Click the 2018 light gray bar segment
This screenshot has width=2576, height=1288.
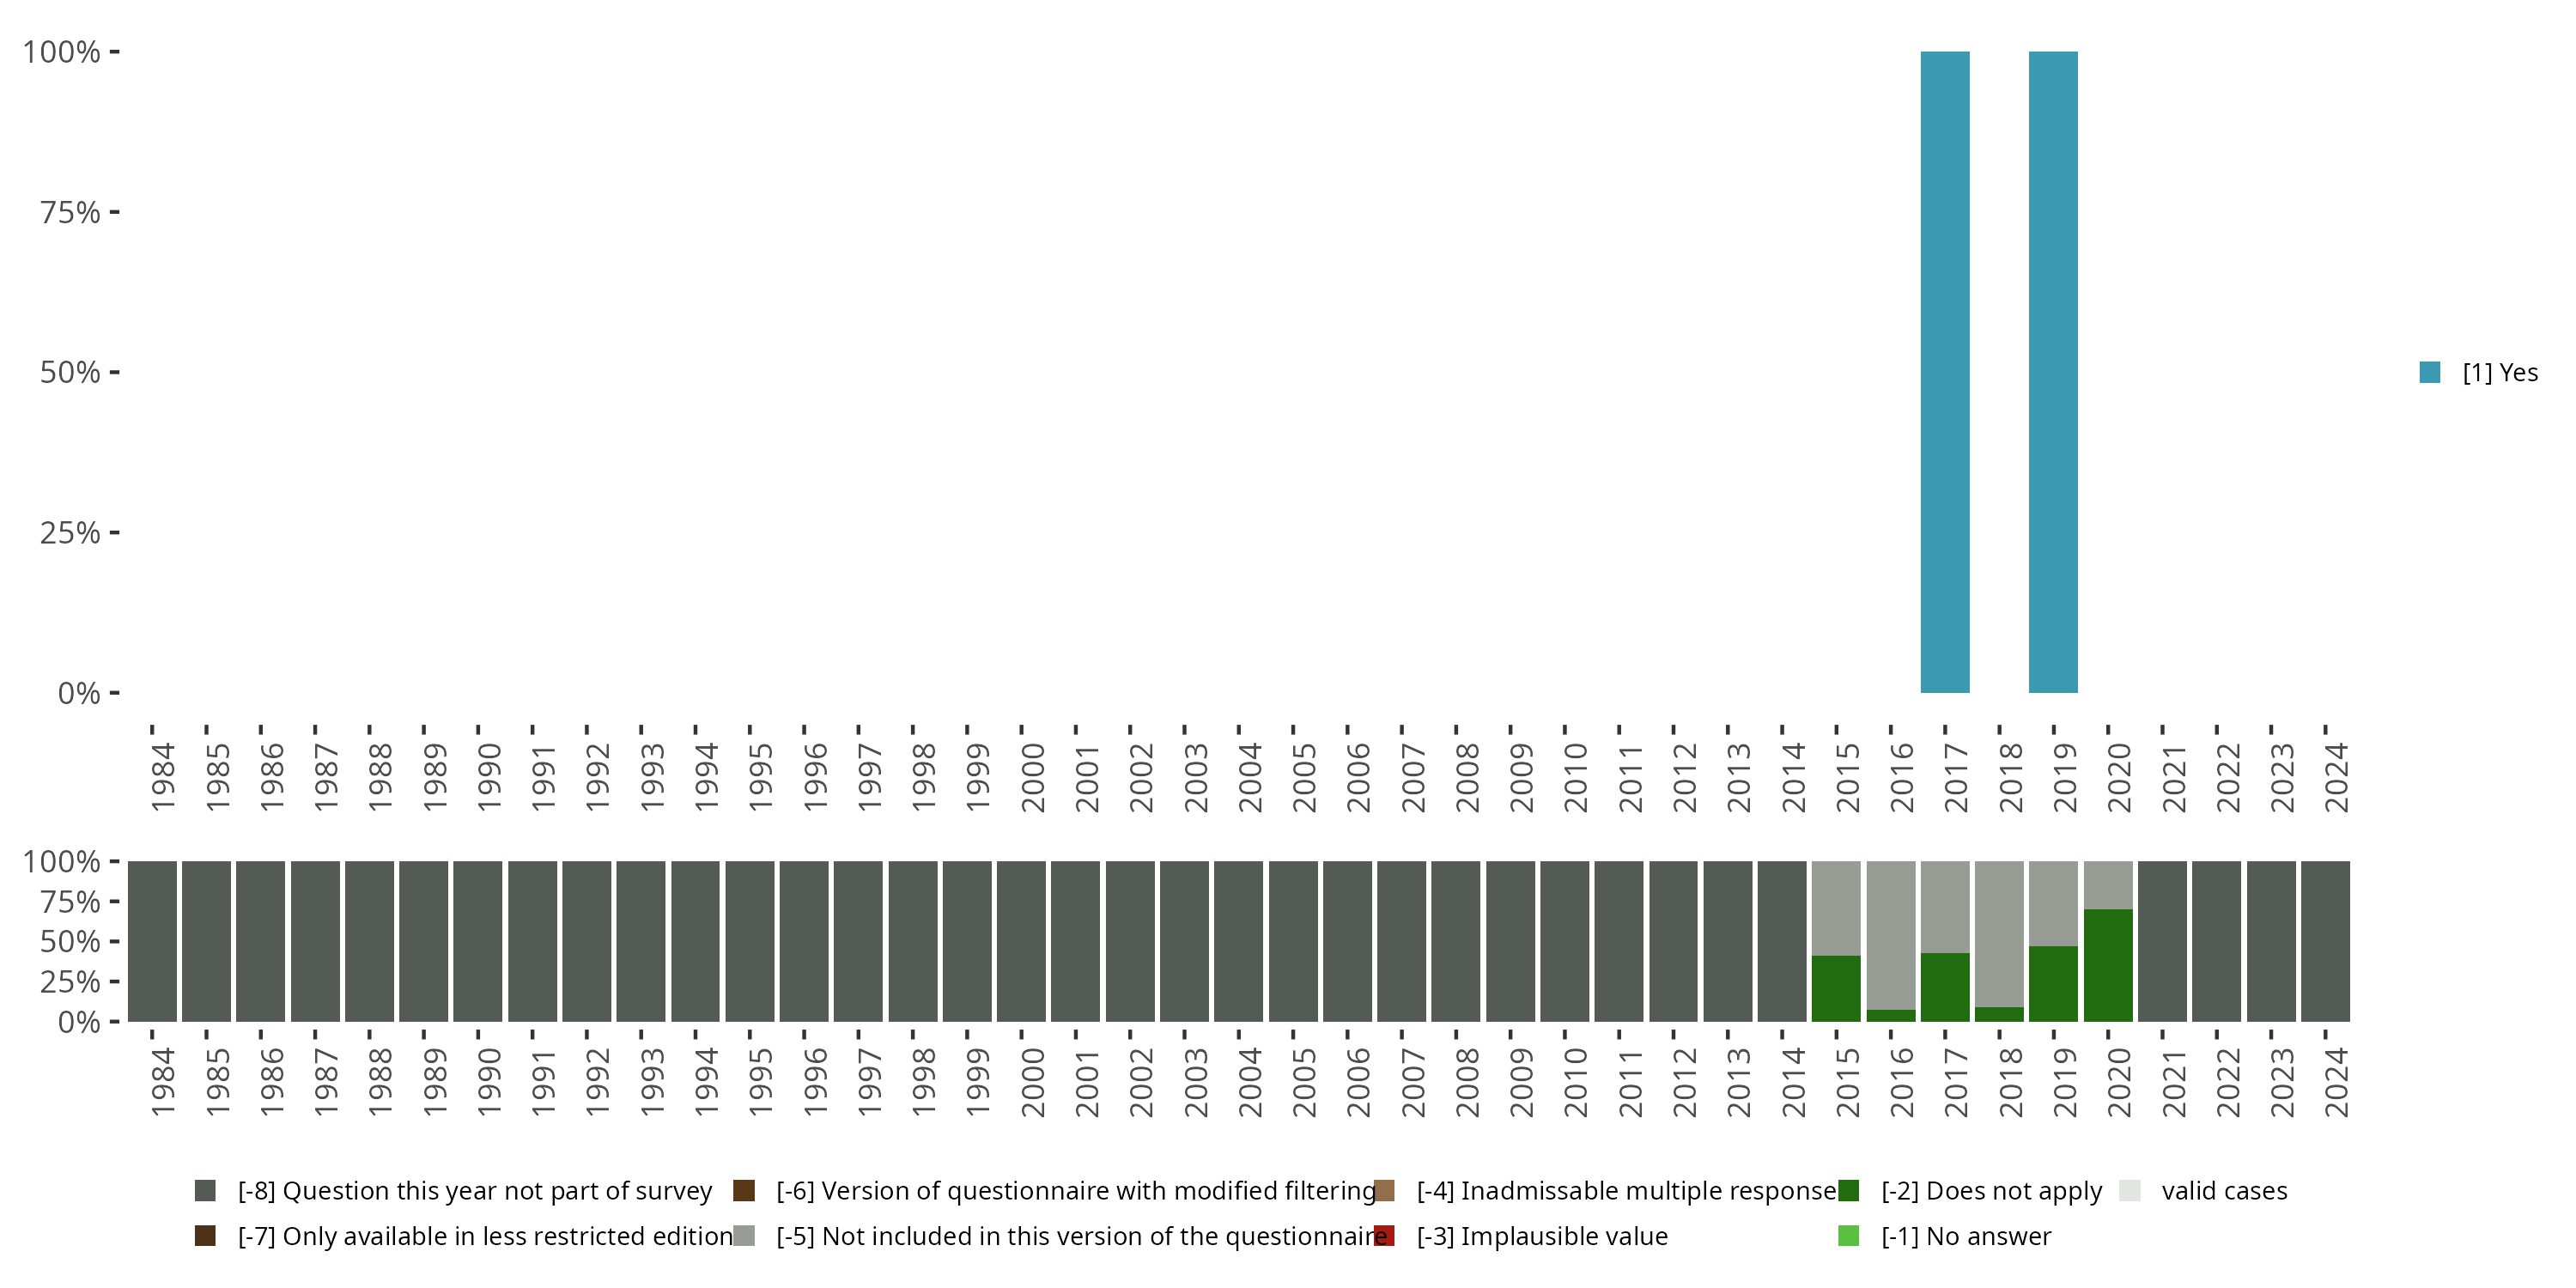click(1999, 933)
